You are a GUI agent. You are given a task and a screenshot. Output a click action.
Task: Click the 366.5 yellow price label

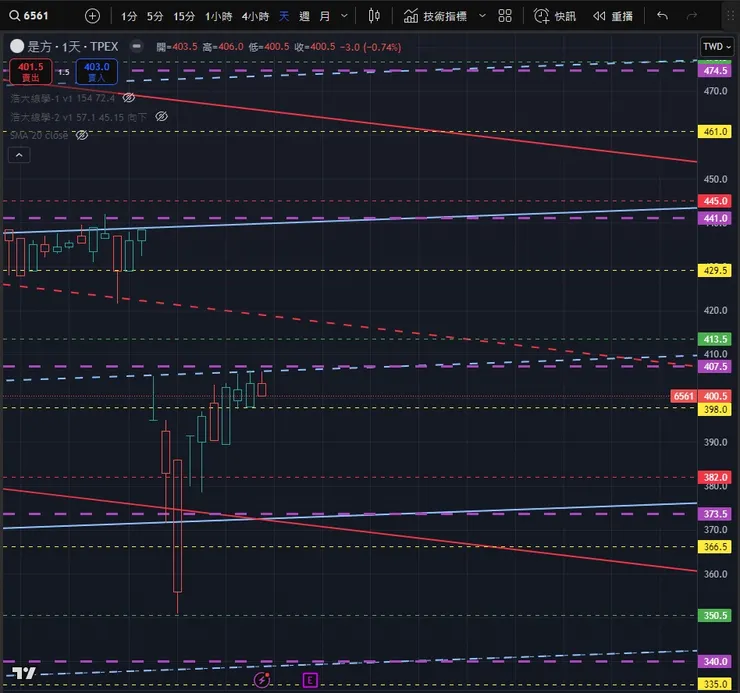715,547
